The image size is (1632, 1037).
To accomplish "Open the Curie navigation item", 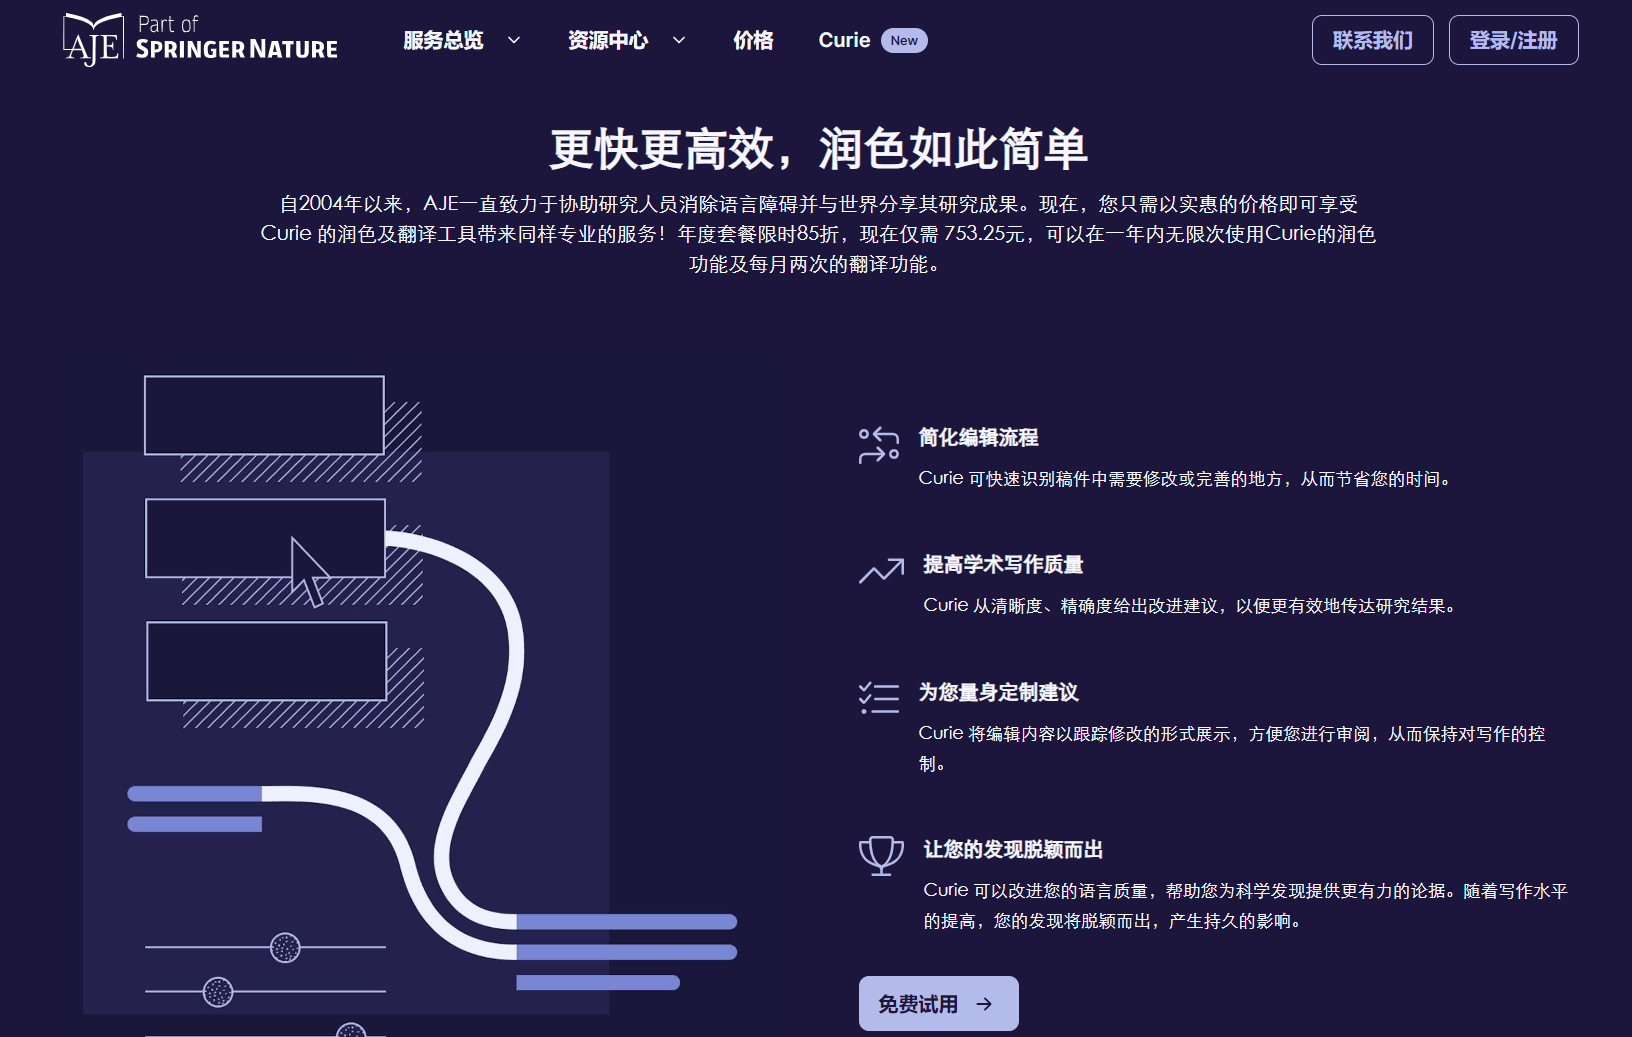I will [x=844, y=41].
